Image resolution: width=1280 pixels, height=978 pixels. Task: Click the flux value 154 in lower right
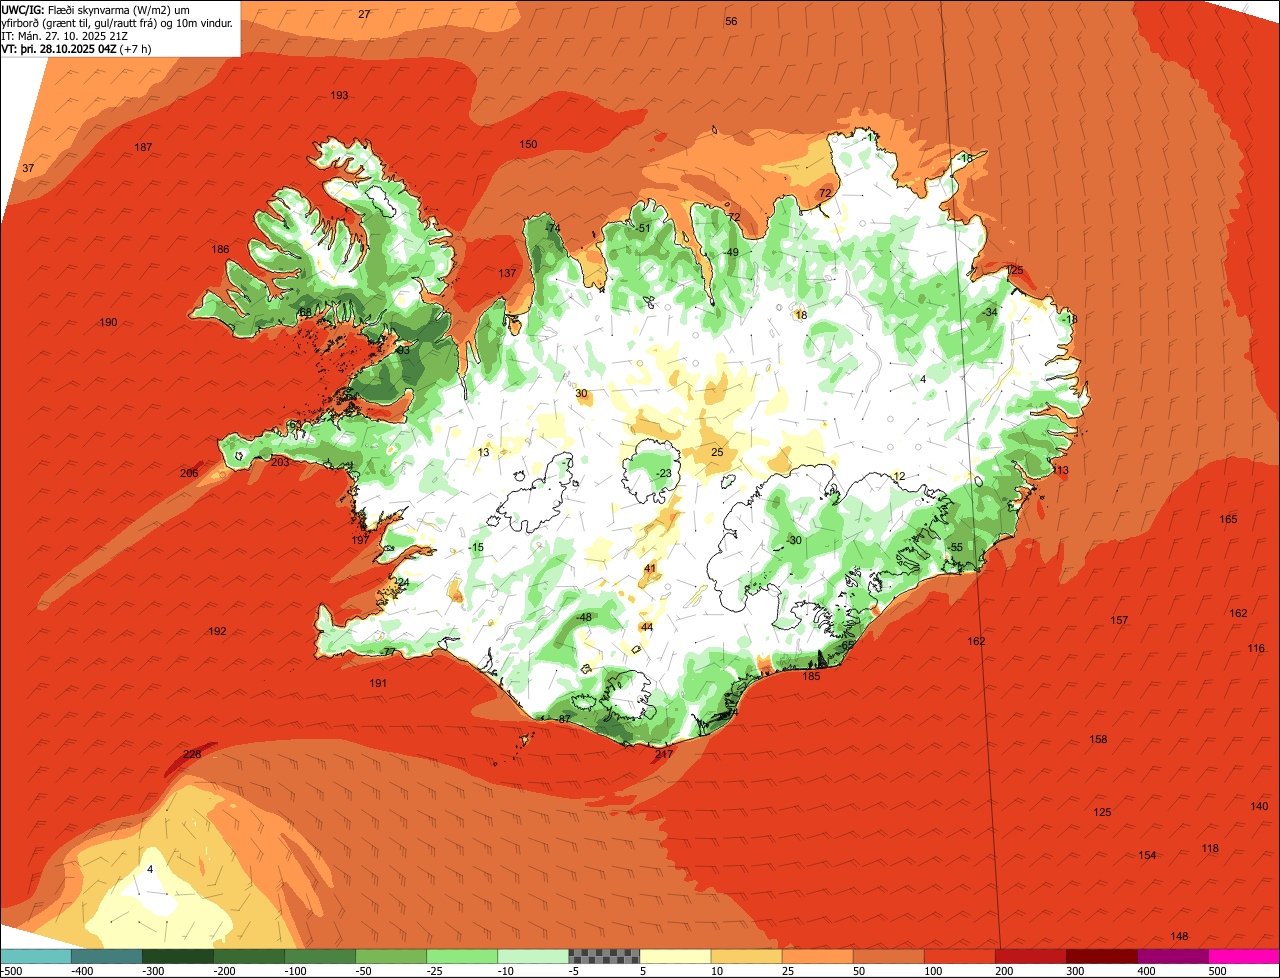click(1147, 855)
